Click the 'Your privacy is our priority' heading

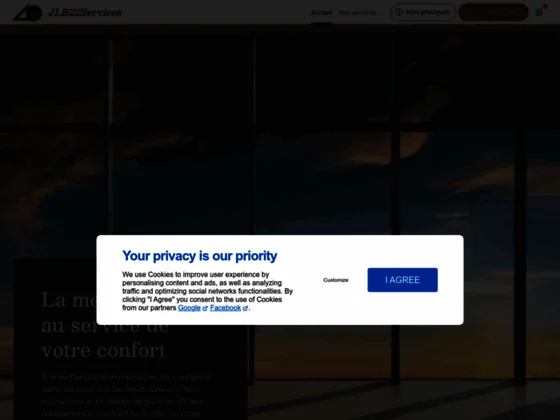pos(200,256)
